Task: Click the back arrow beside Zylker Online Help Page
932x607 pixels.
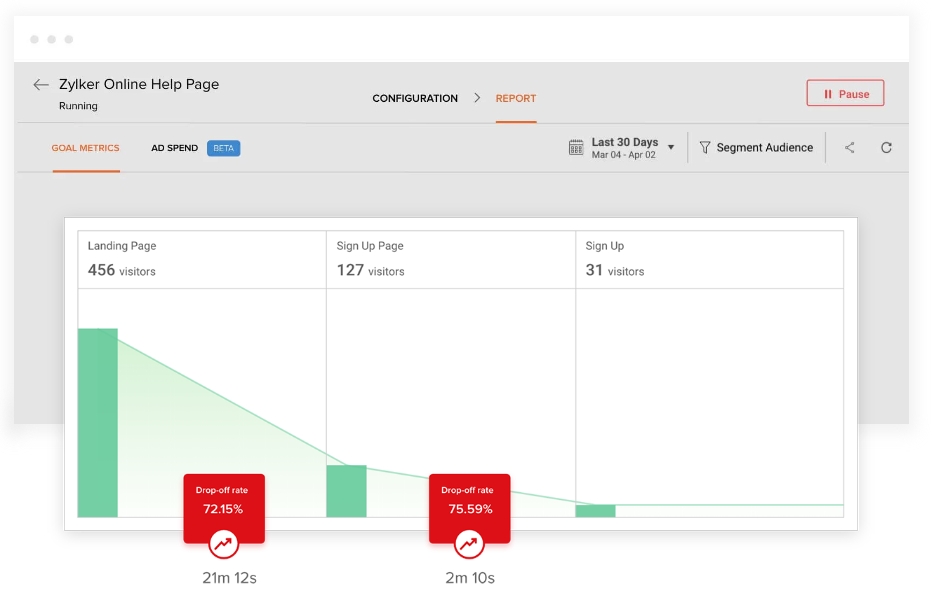Action: click(x=40, y=85)
